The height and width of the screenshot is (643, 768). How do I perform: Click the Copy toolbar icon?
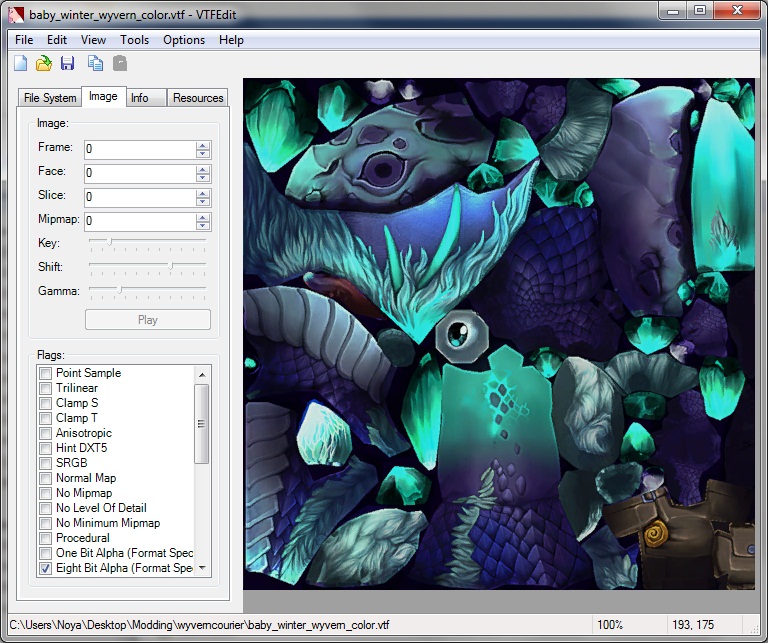pyautogui.click(x=95, y=64)
